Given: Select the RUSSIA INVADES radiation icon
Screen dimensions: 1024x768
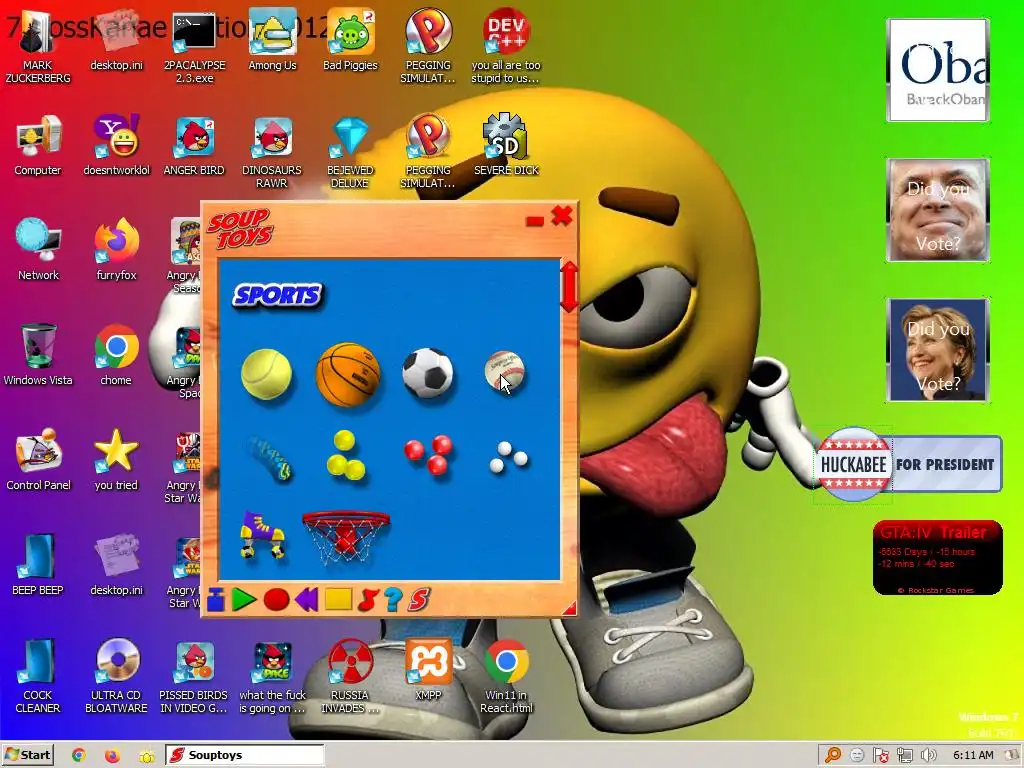Looking at the screenshot, I should pyautogui.click(x=349, y=677).
